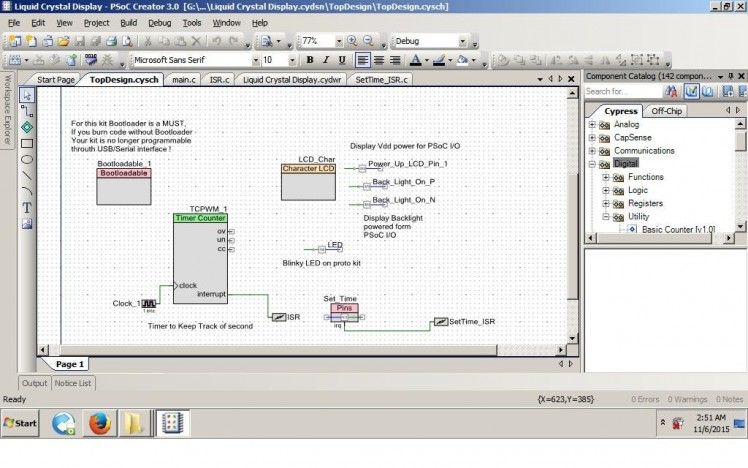Open the font size dropdown
This screenshot has height=468, width=748.
tap(292, 60)
